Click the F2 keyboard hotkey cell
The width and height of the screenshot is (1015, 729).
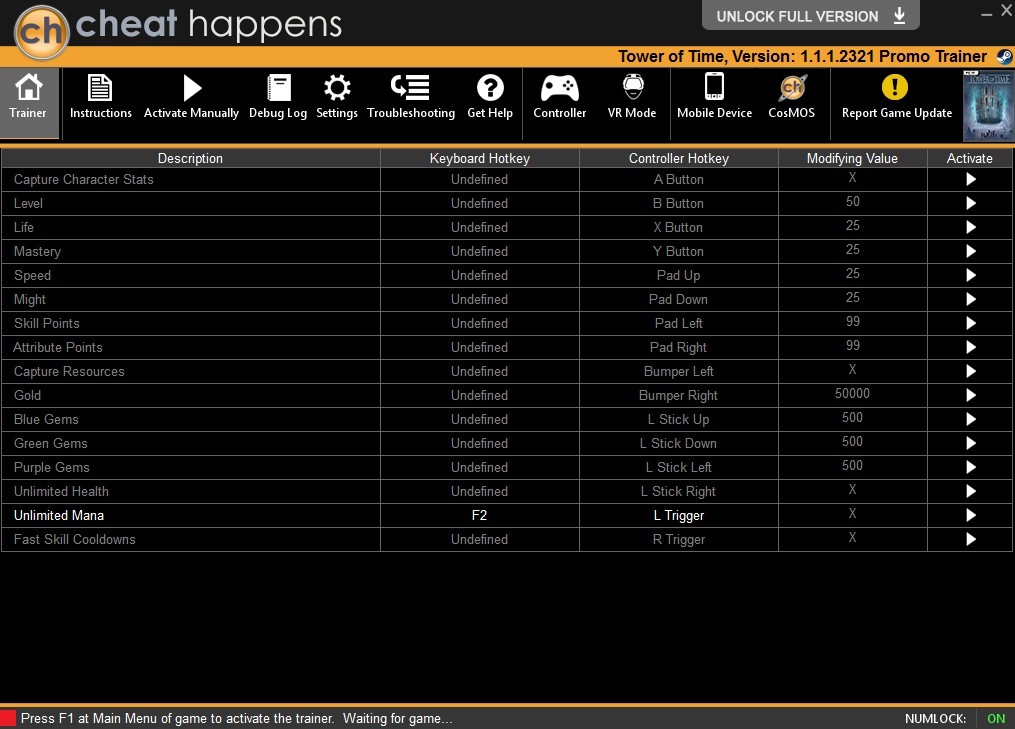click(x=480, y=515)
